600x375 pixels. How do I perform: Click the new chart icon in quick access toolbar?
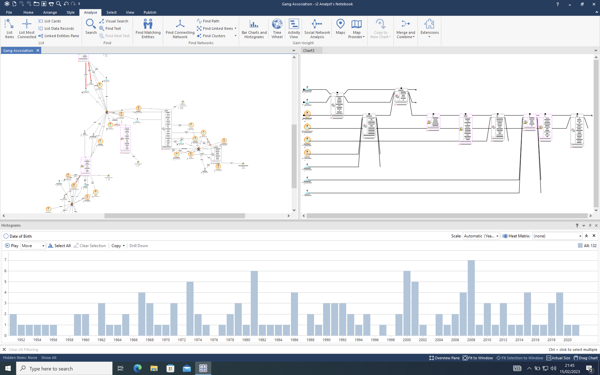pyautogui.click(x=14, y=4)
